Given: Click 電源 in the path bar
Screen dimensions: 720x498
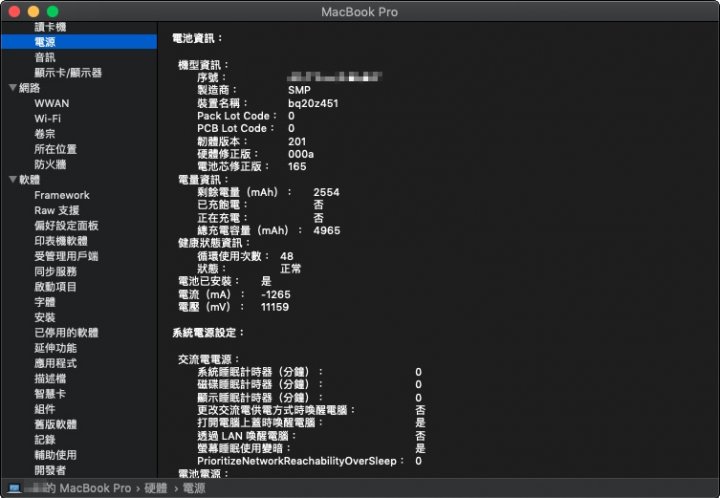Looking at the screenshot, I should 194,488.
